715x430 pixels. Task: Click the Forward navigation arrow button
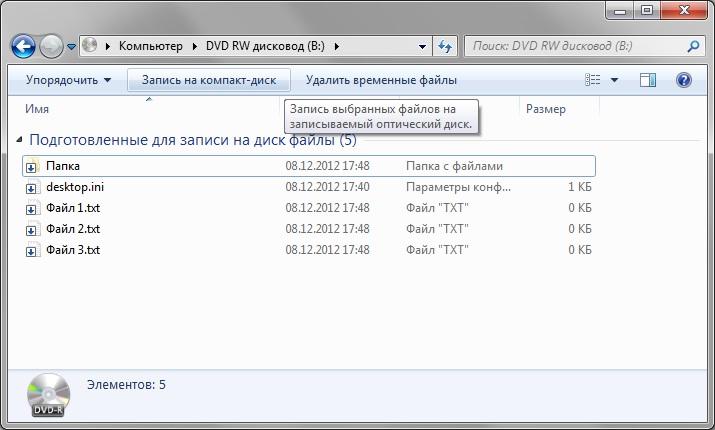point(52,46)
